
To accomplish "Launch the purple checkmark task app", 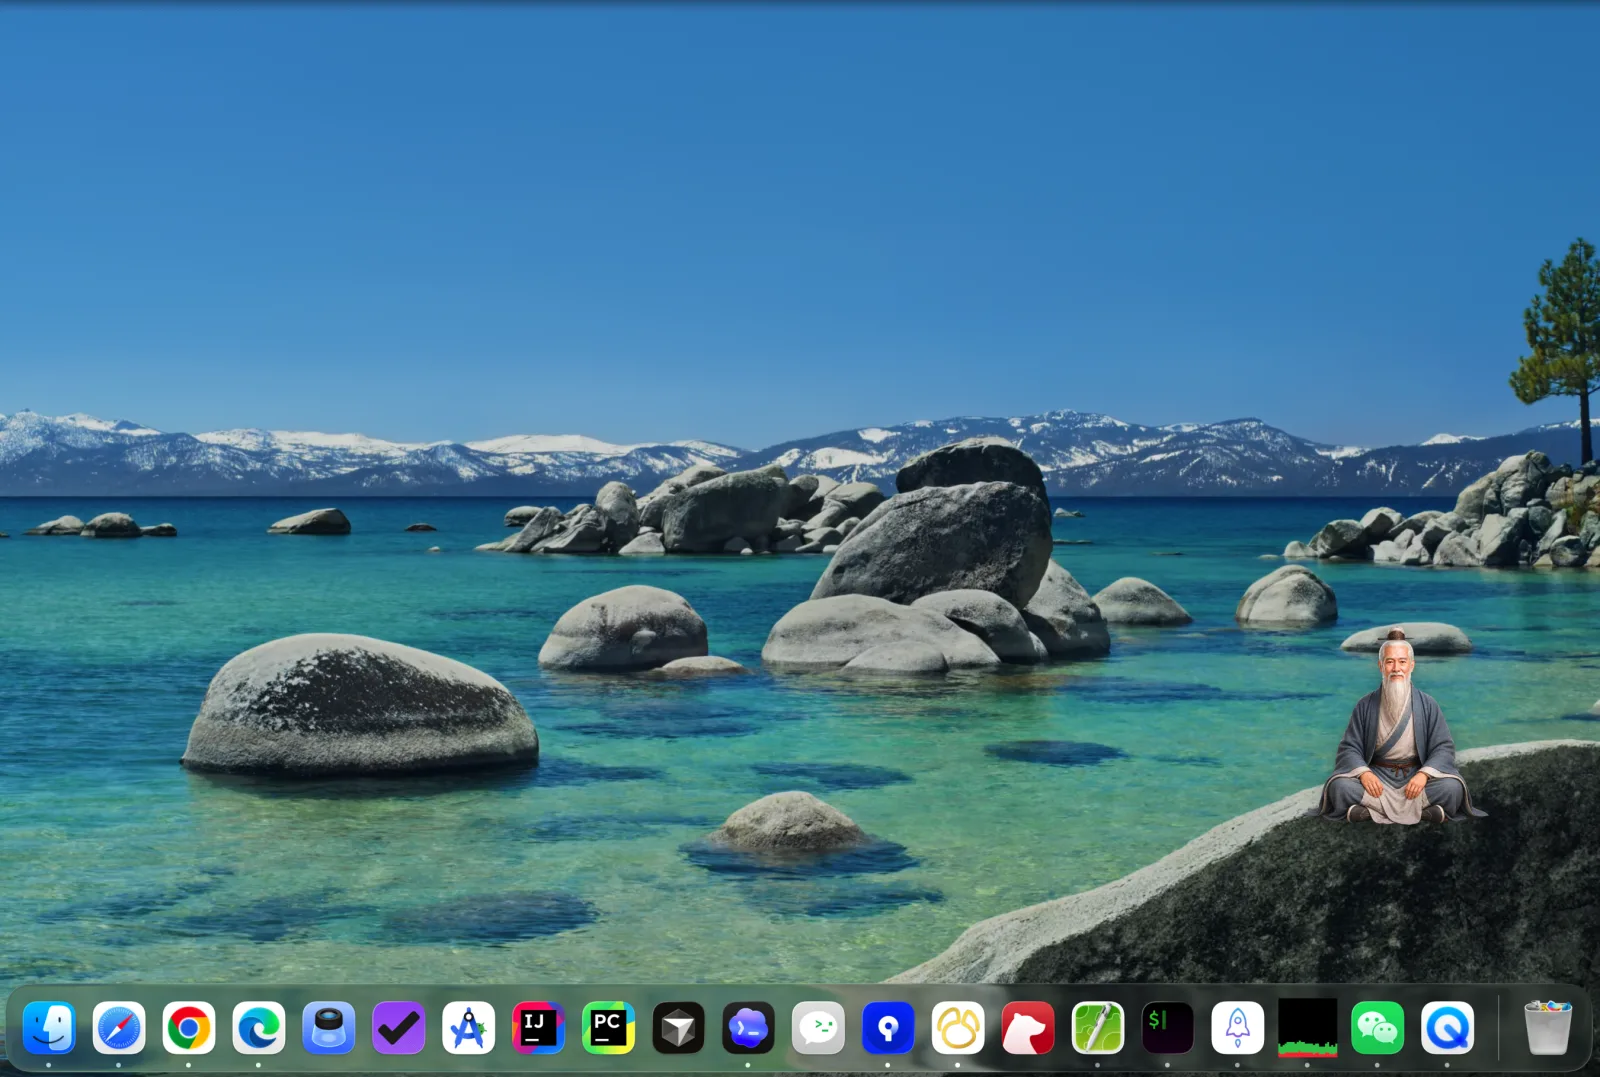I will [399, 1028].
